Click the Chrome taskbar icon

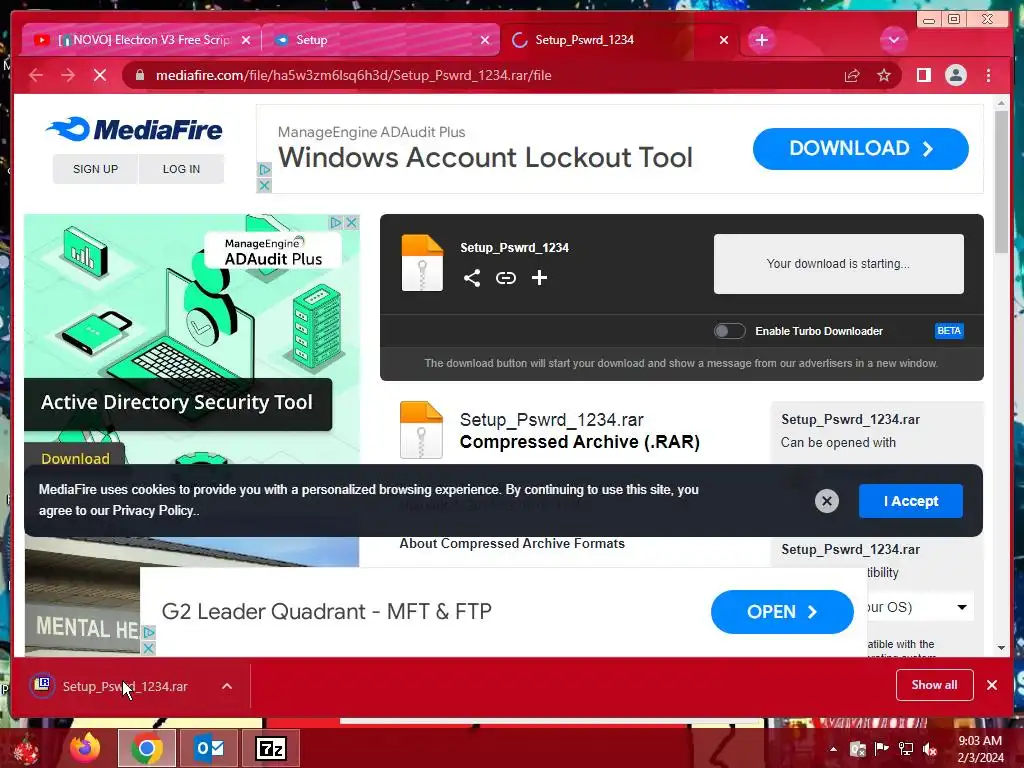147,748
